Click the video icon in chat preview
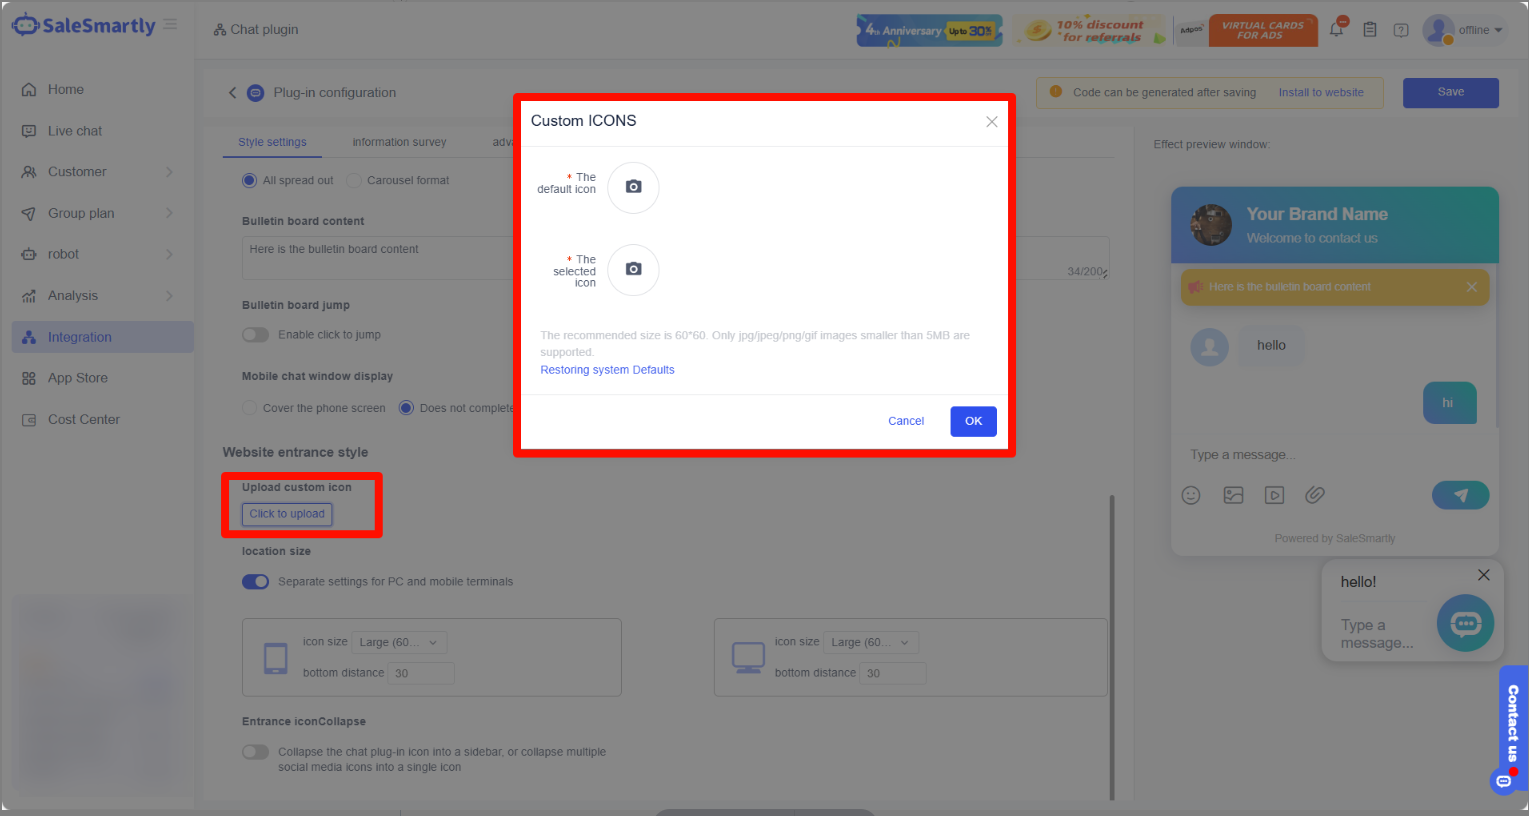Screen dimensions: 1529x816 tap(1274, 495)
